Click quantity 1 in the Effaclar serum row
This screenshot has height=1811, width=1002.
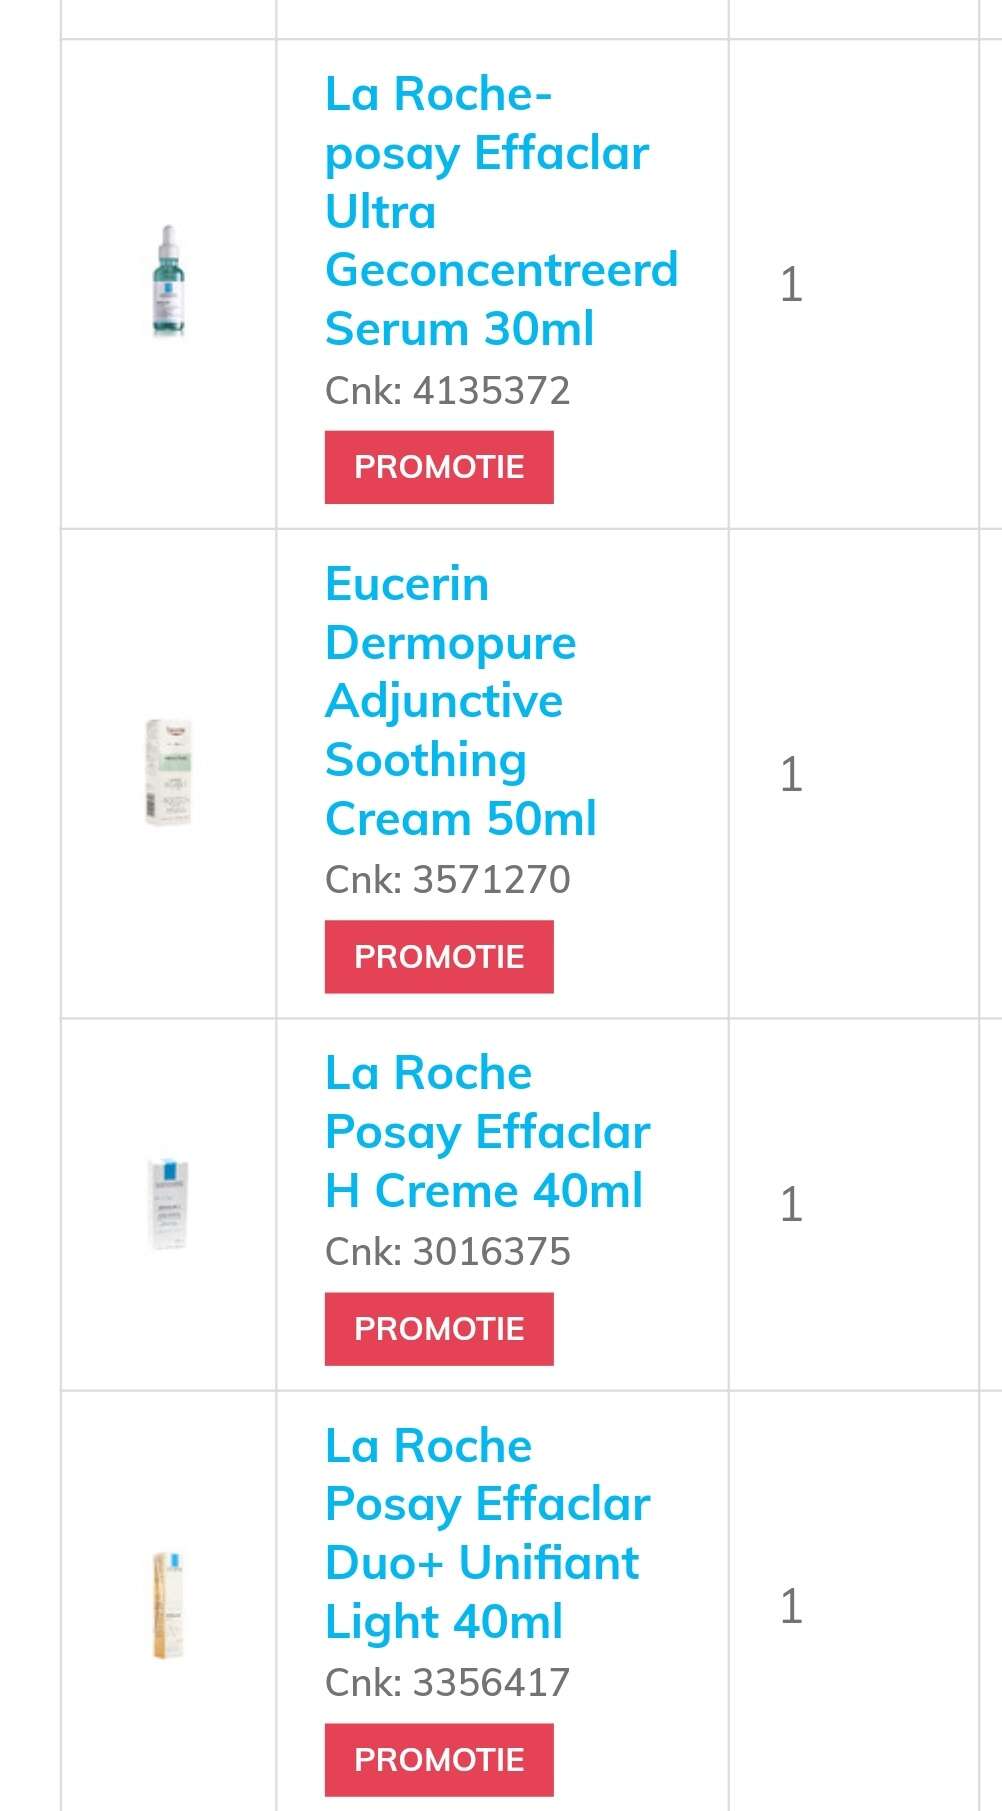click(x=791, y=285)
